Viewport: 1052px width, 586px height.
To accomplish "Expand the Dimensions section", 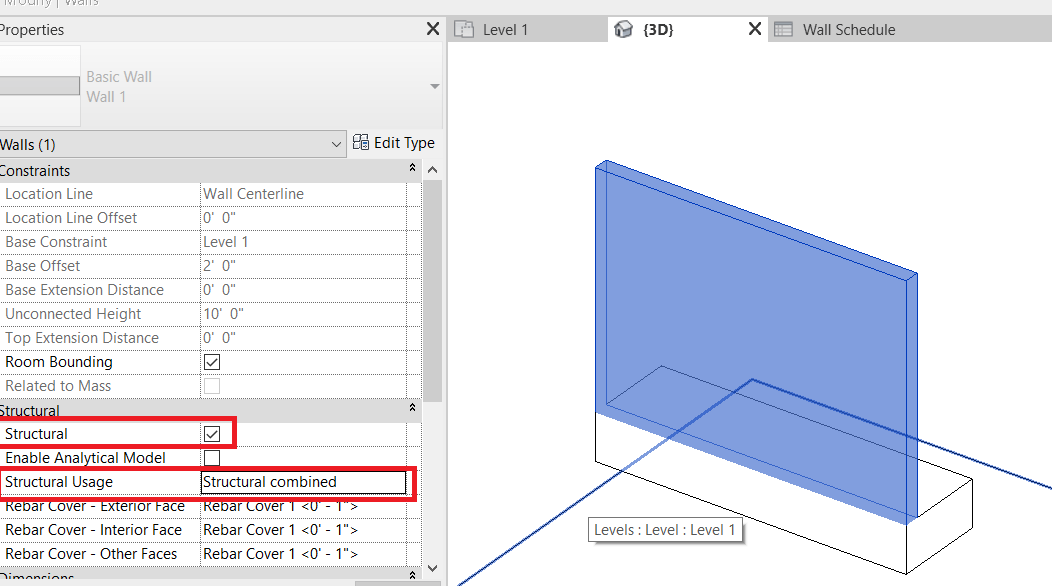I will click(410, 577).
